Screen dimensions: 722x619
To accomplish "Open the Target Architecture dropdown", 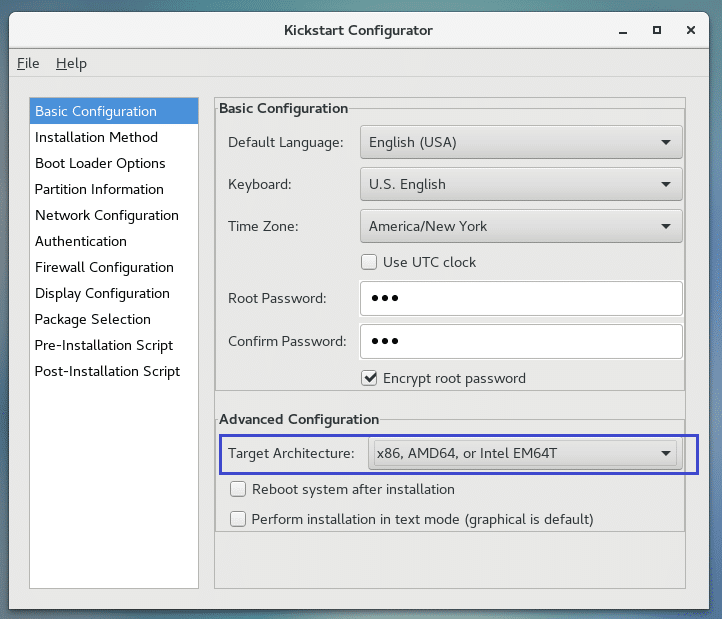I will coord(523,453).
